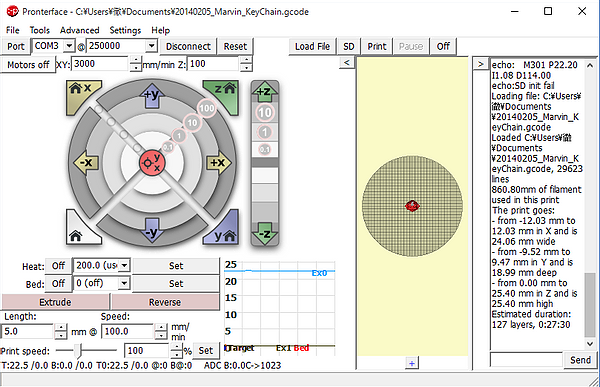
Task: Click the Port button
Action: [x=16, y=46]
